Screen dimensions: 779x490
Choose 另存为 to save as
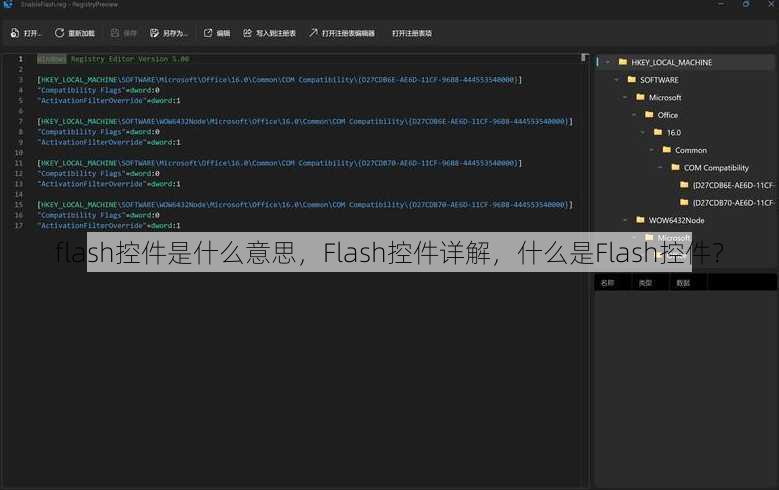(168, 33)
